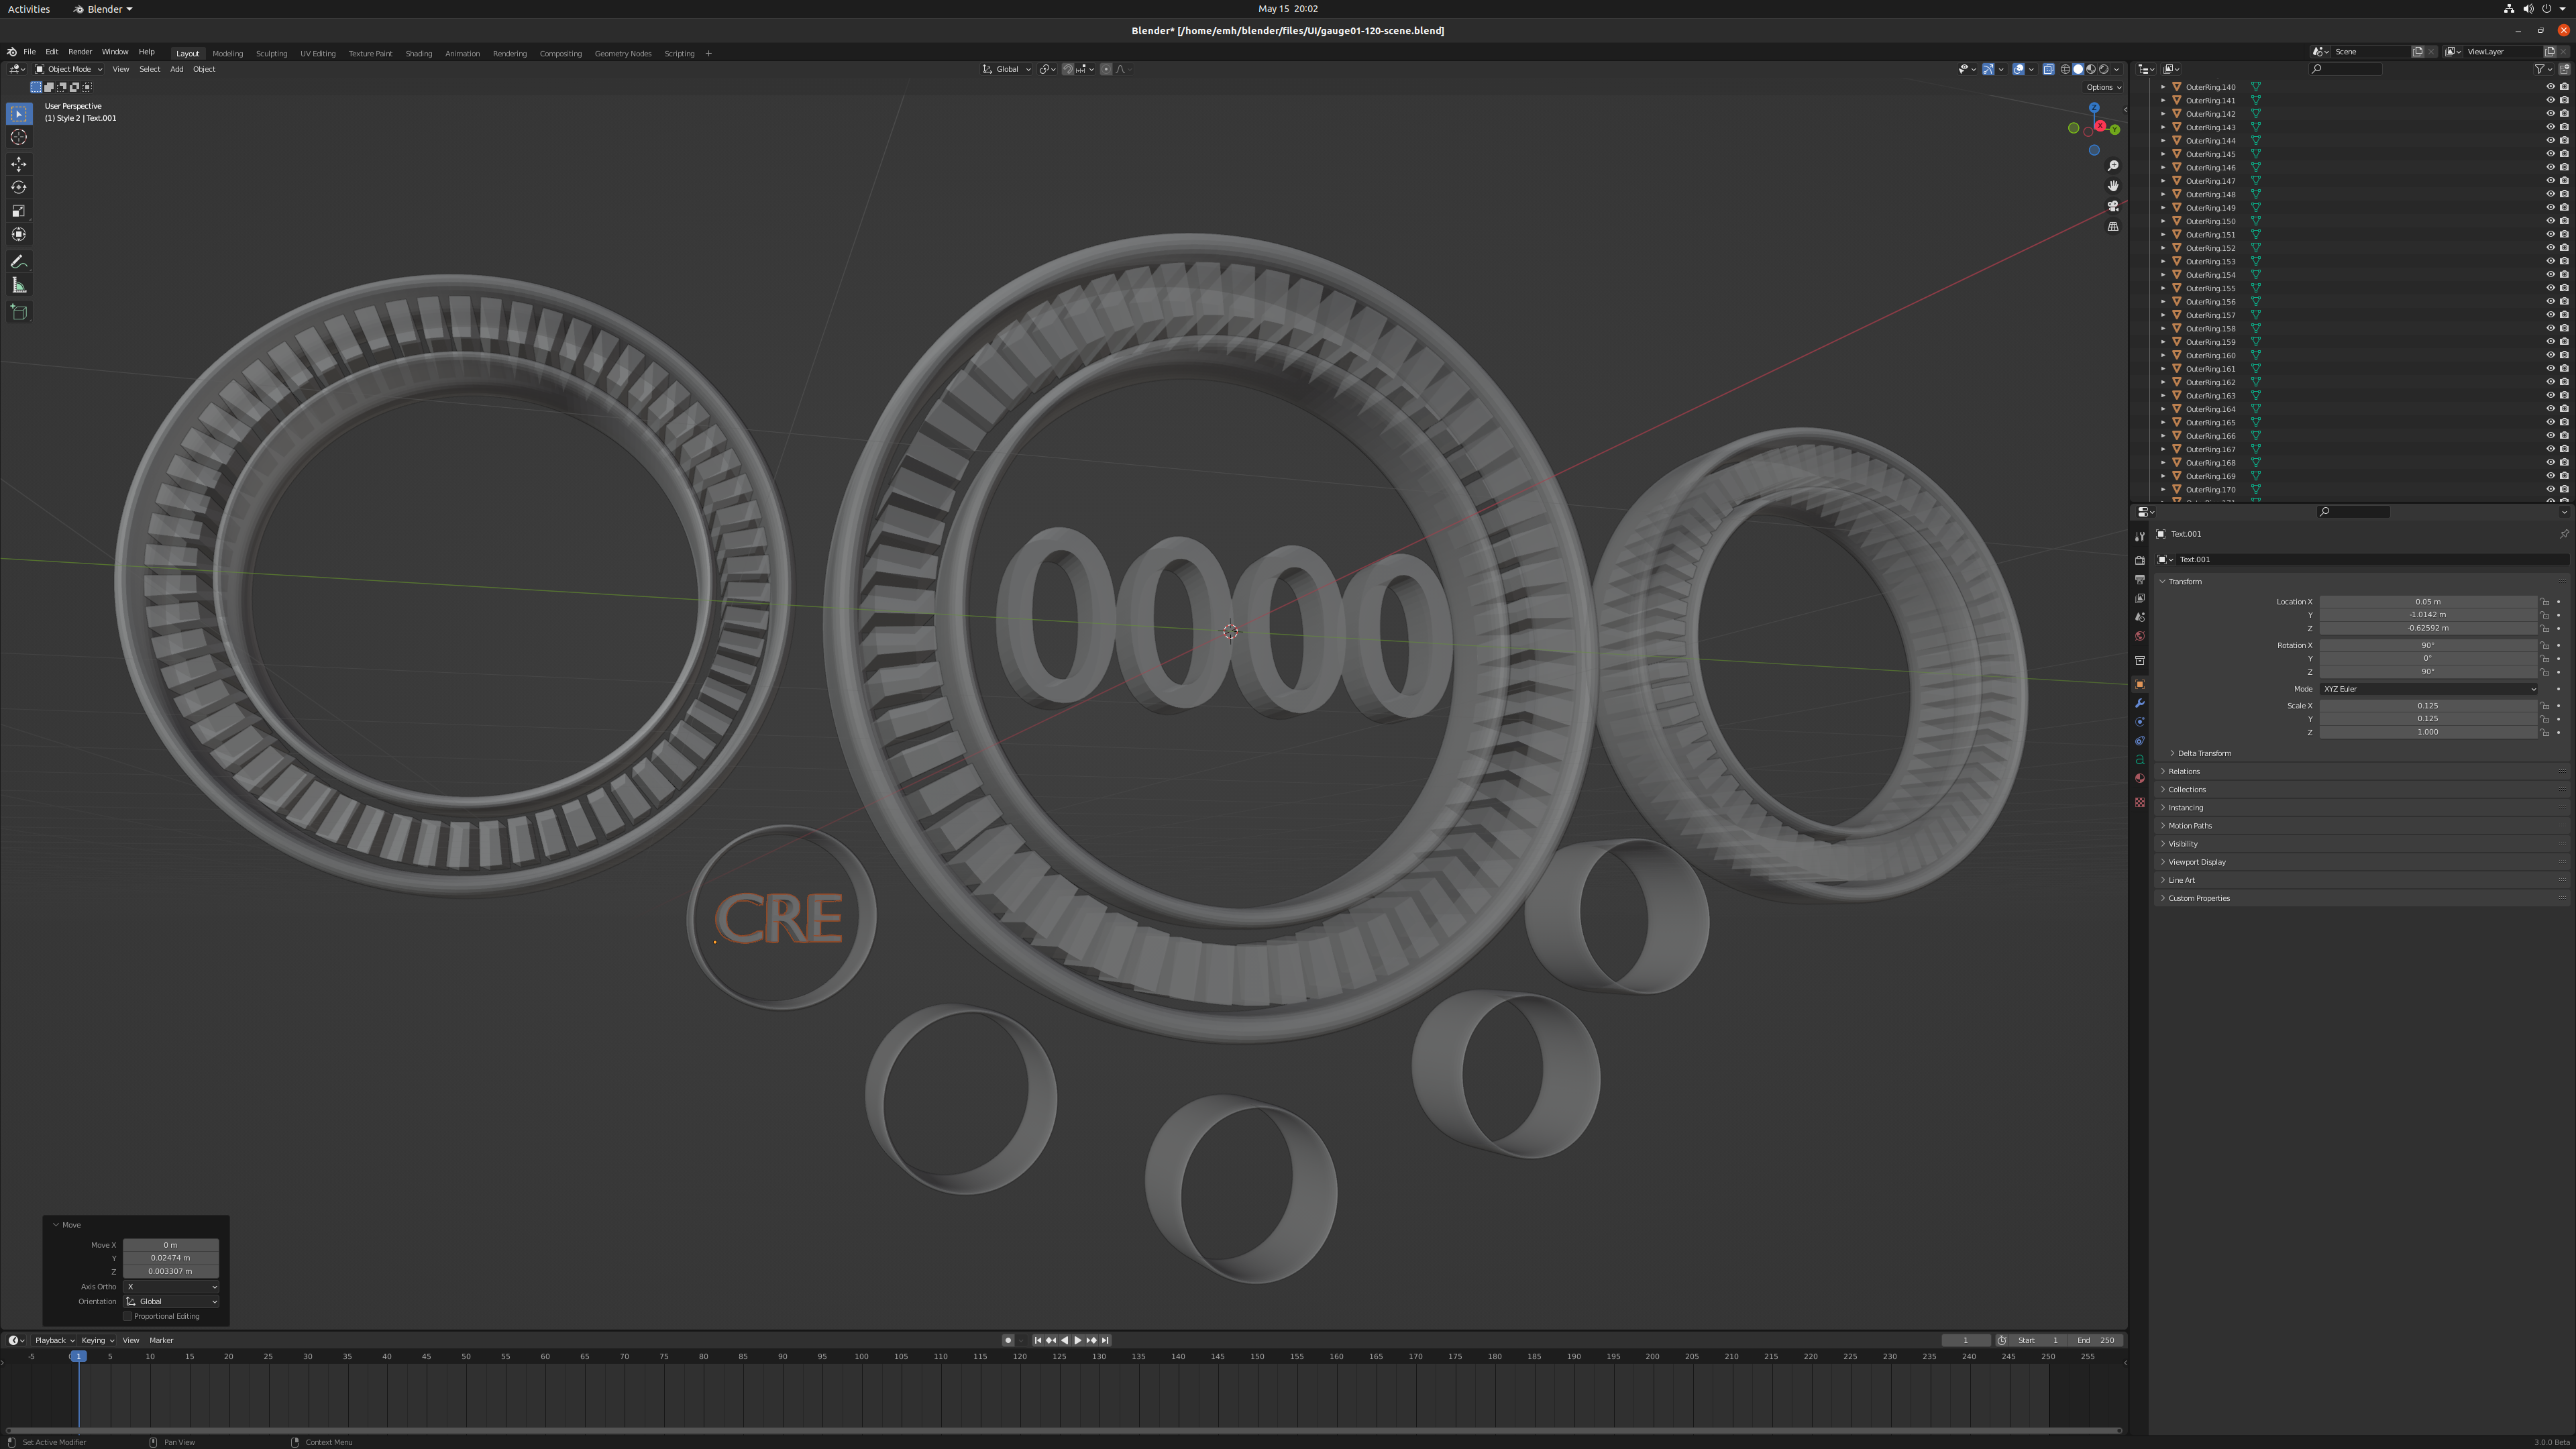This screenshot has width=2576, height=1449.
Task: Enable Proportional Editing checkbox in Move panel
Action: point(128,1316)
